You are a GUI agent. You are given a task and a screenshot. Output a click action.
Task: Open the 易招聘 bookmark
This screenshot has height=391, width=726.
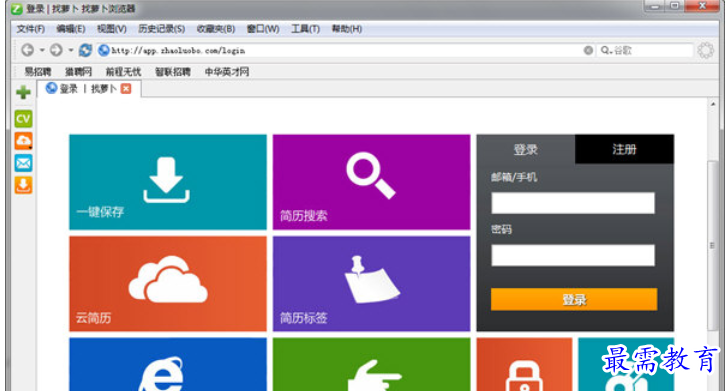38,72
